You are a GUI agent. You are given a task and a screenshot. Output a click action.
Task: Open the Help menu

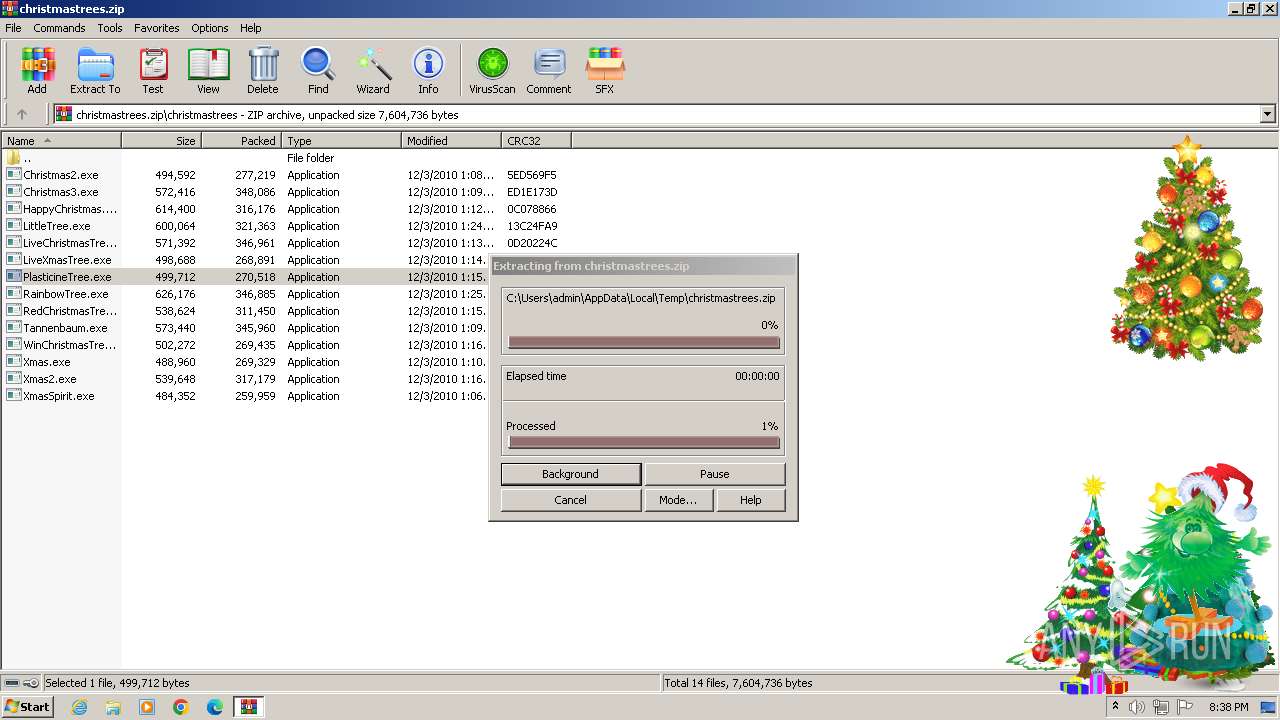click(x=251, y=28)
